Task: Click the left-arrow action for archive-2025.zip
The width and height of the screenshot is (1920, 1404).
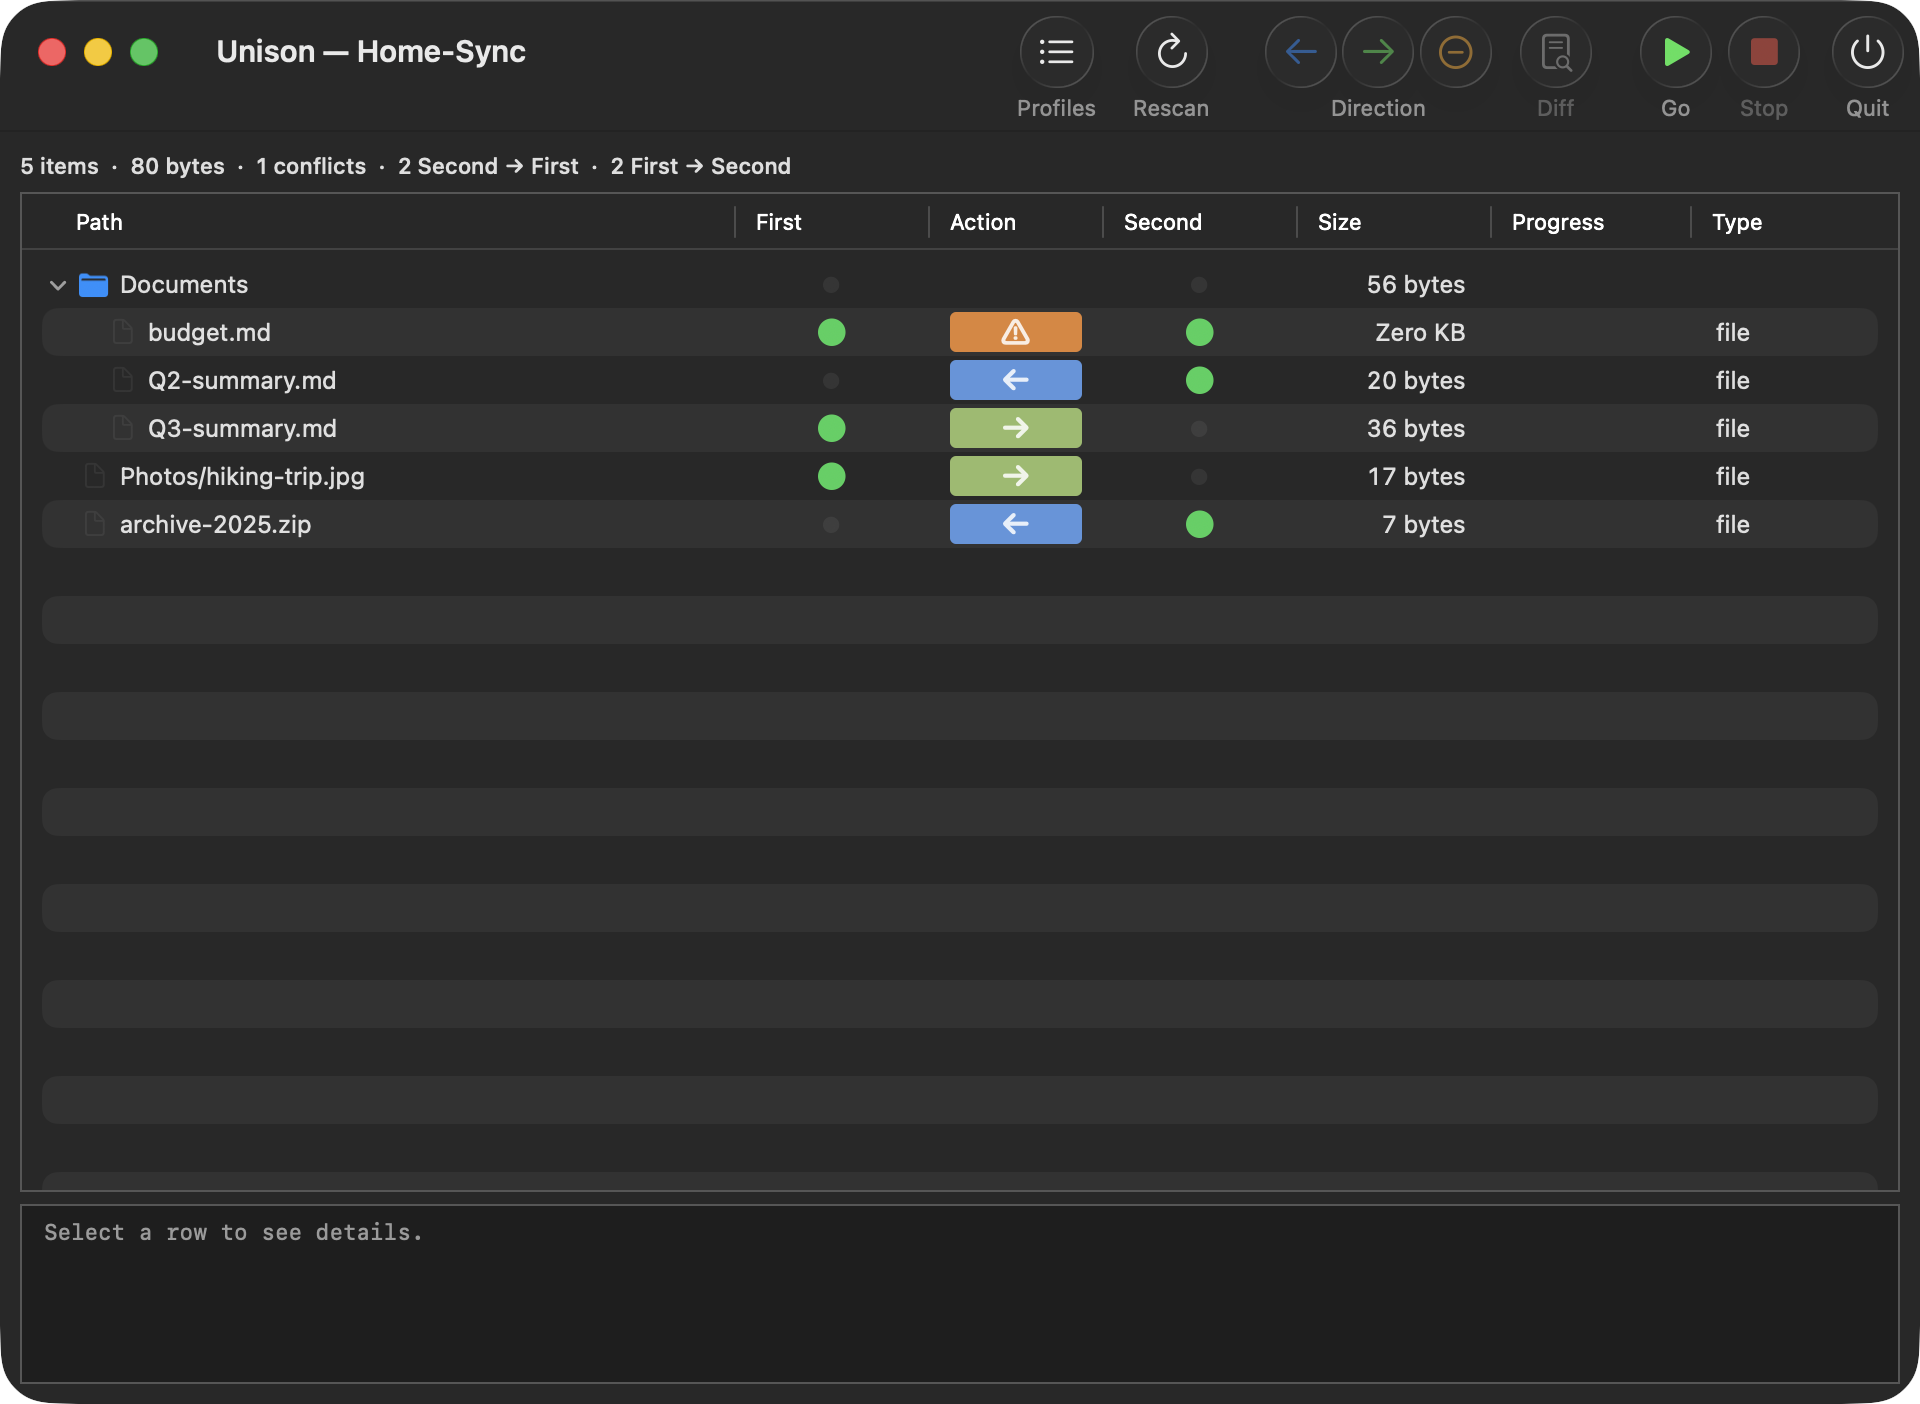Action: (x=1015, y=524)
